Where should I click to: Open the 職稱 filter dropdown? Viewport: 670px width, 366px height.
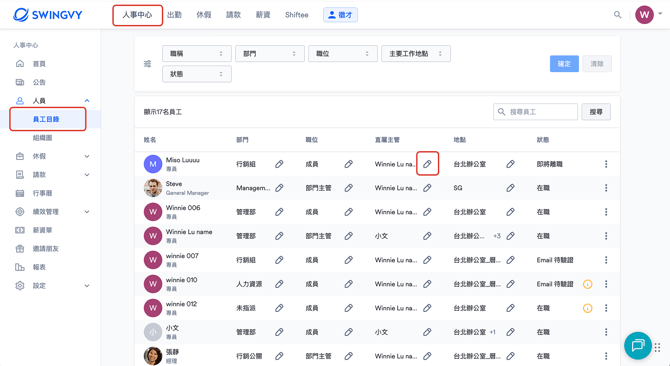coord(197,54)
